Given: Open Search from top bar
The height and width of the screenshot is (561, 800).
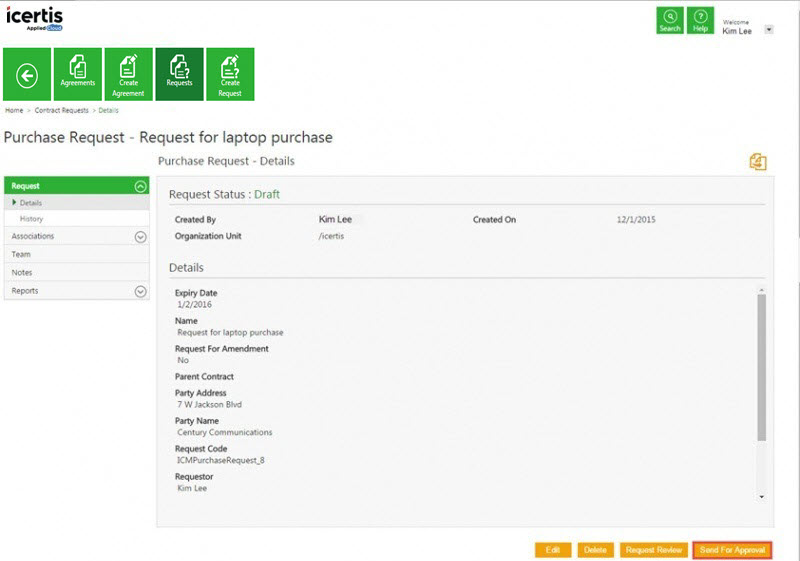Looking at the screenshot, I should [670, 21].
